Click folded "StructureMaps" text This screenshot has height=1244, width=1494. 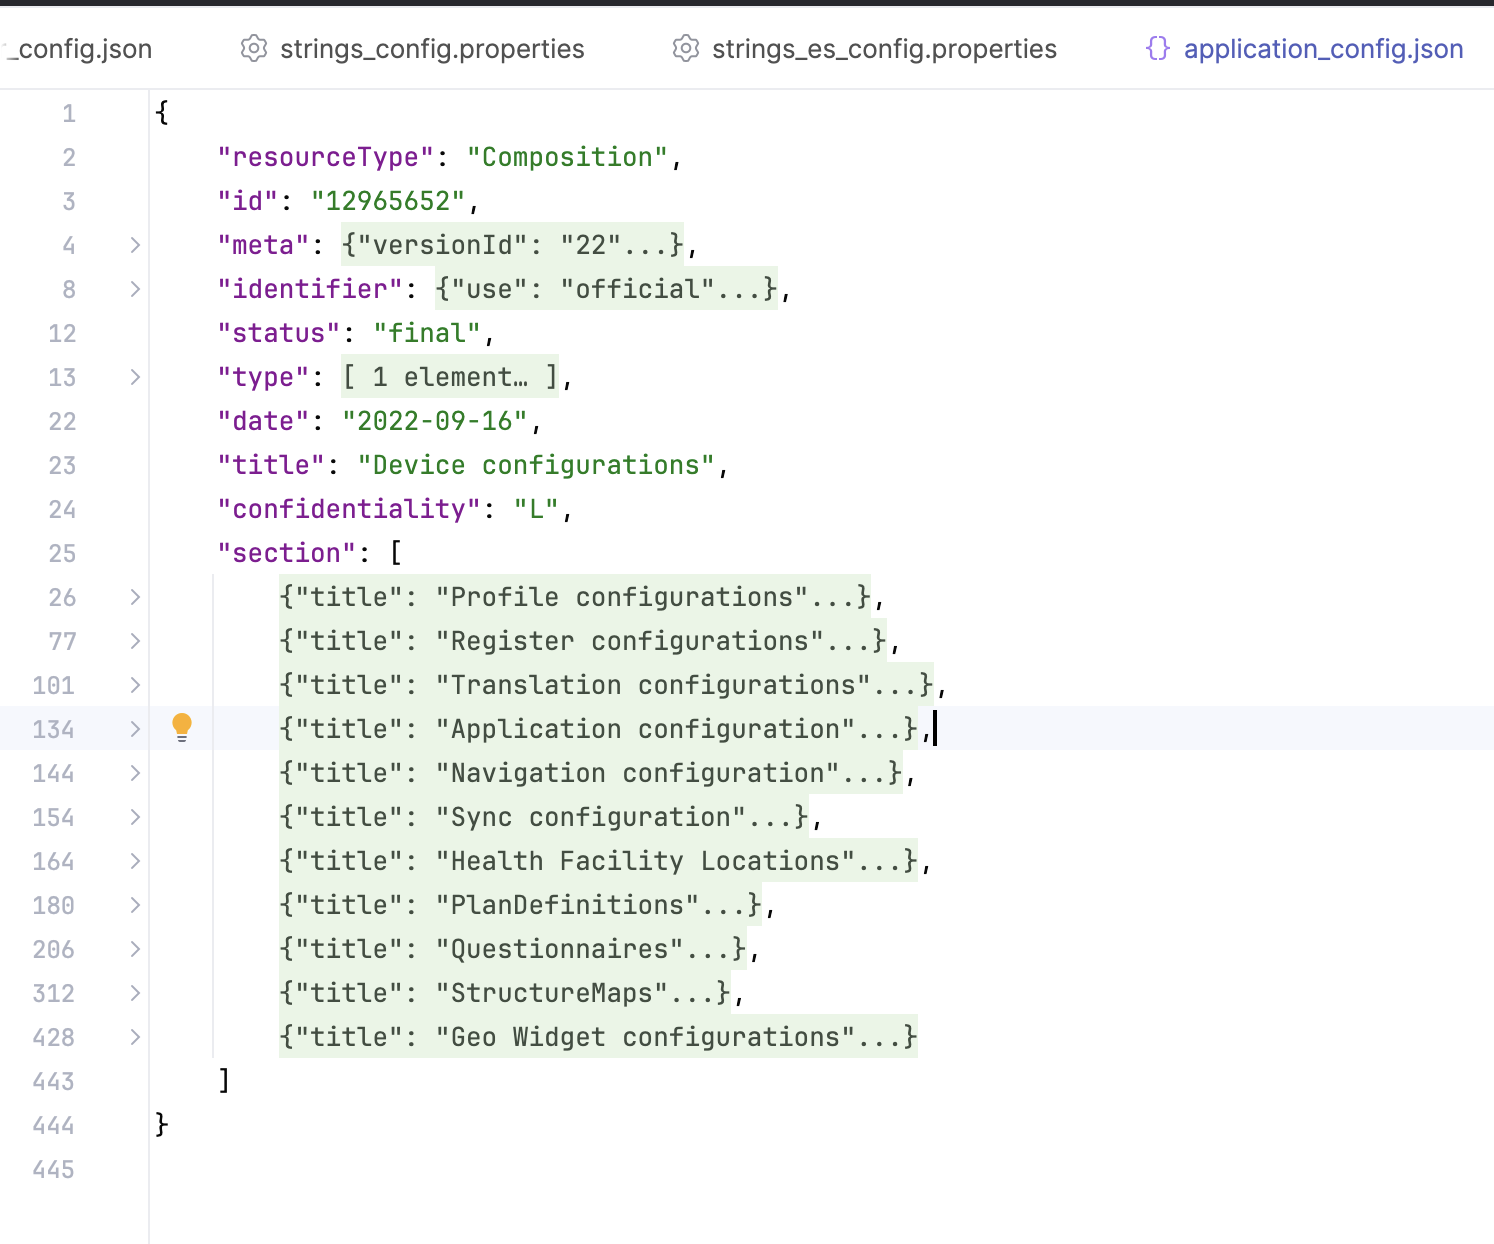(x=505, y=993)
